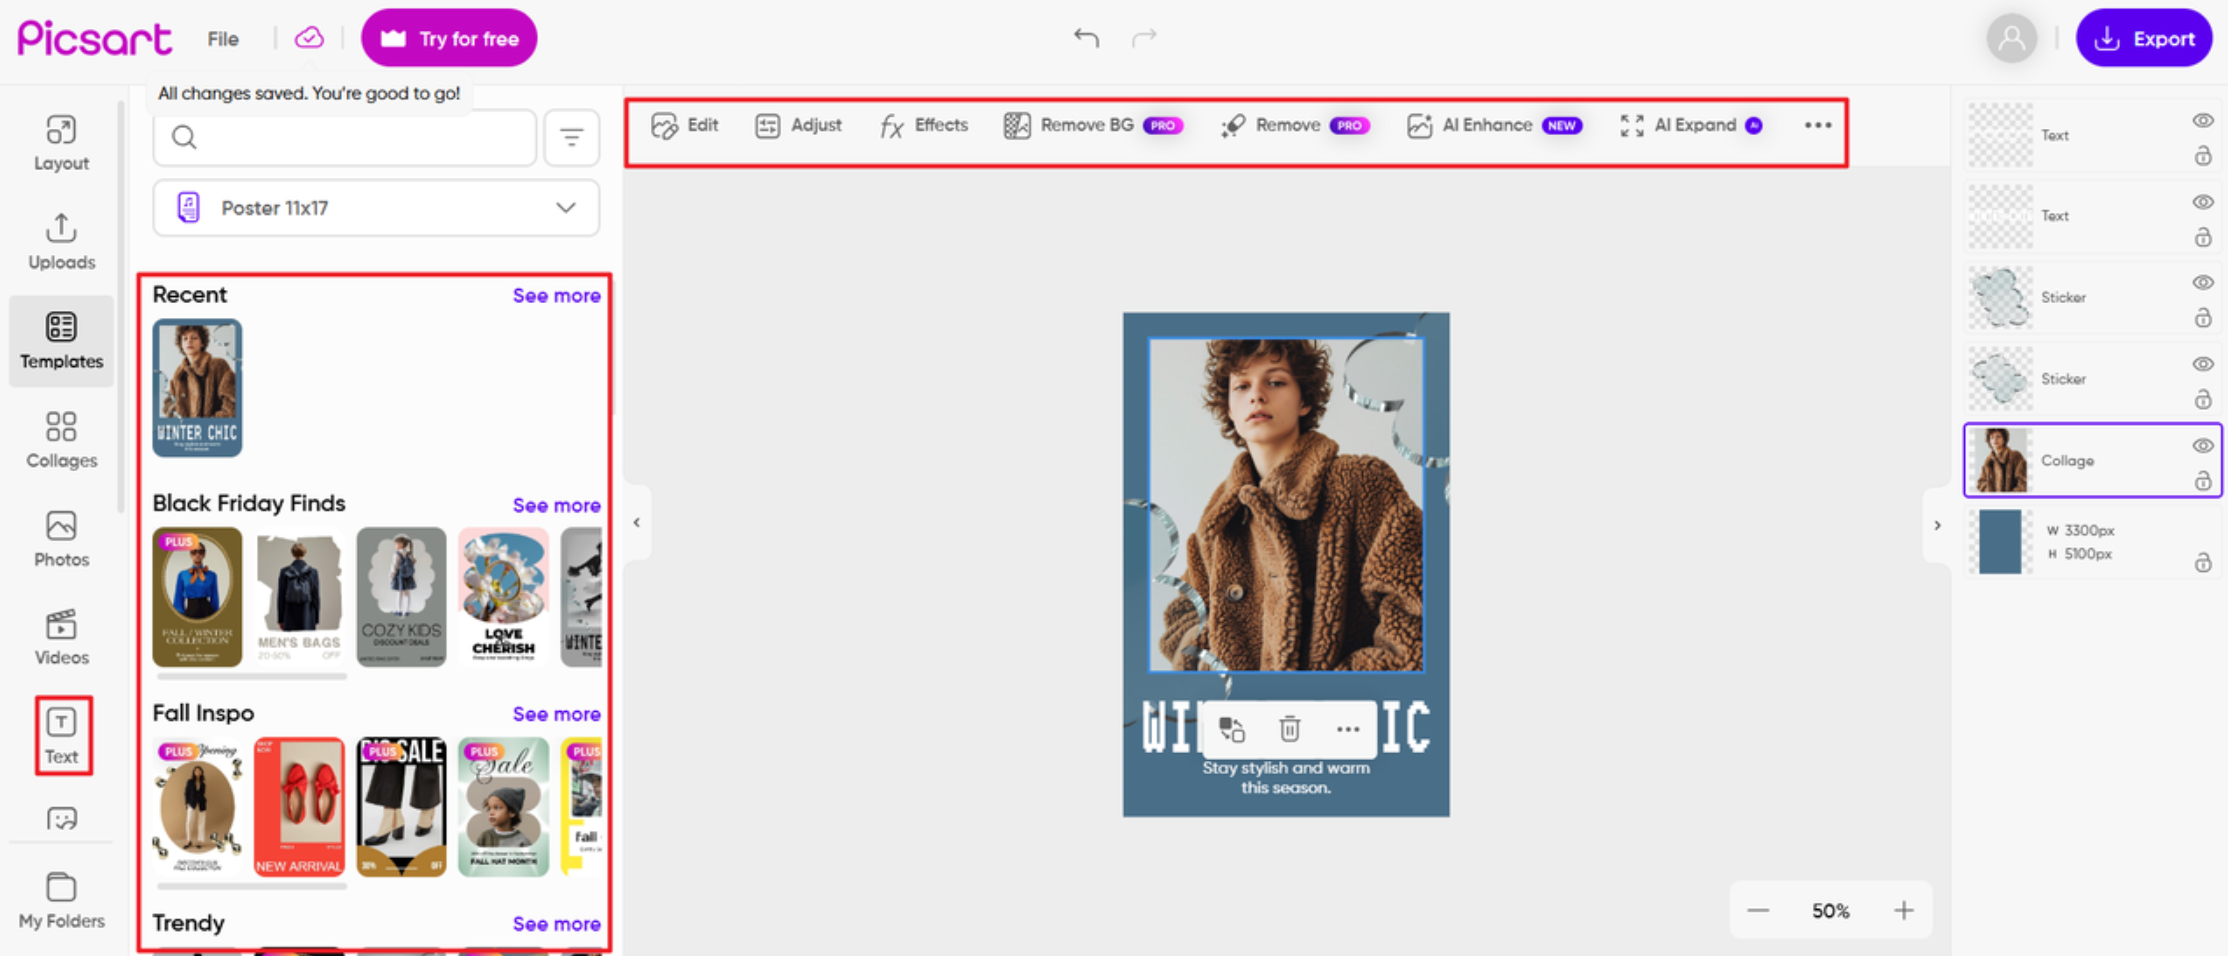Toggle visibility of the first Sticker layer
Screen dimensions: 2228x956
(2203, 283)
